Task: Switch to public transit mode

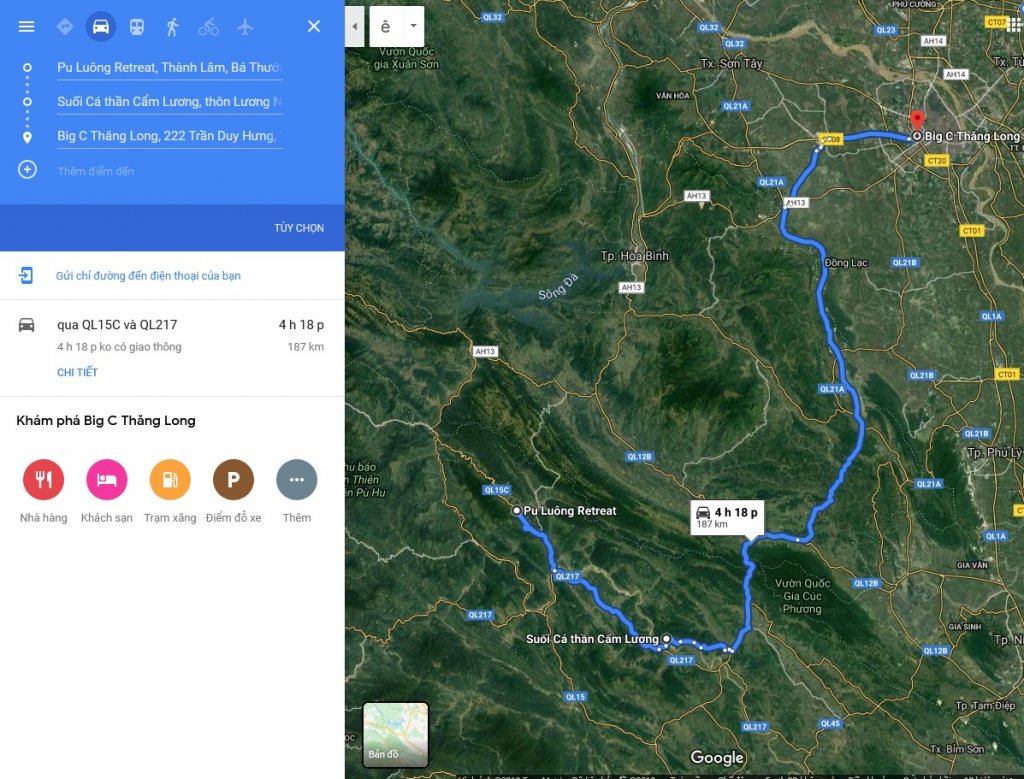Action: click(136, 27)
